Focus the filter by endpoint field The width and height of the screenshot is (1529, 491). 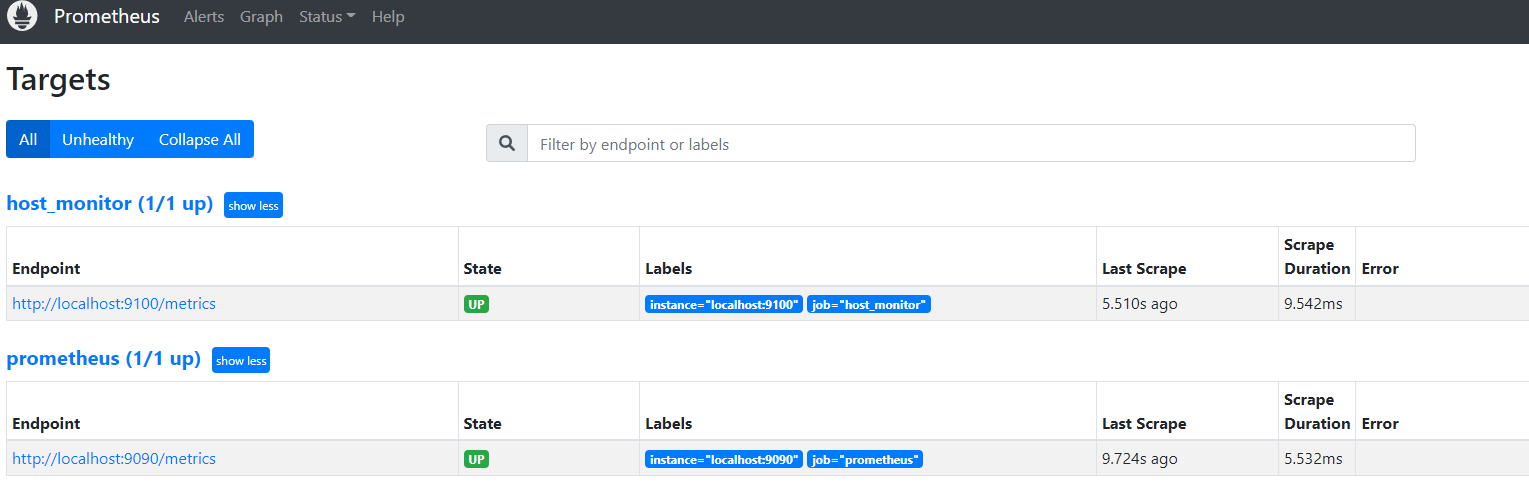pos(970,144)
